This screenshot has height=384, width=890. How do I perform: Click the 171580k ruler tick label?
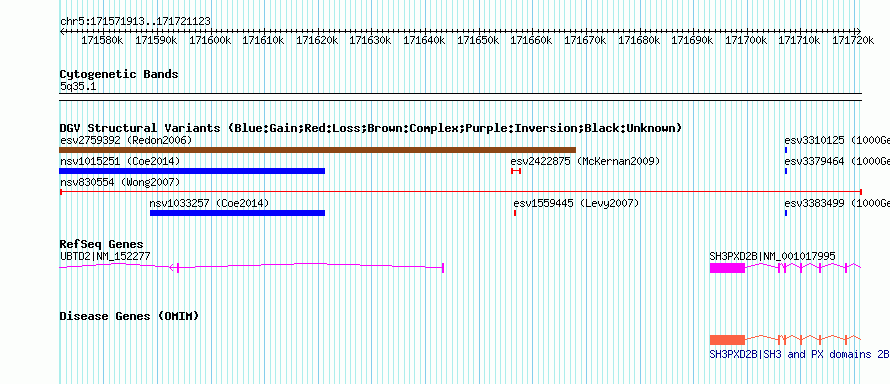click(x=102, y=40)
